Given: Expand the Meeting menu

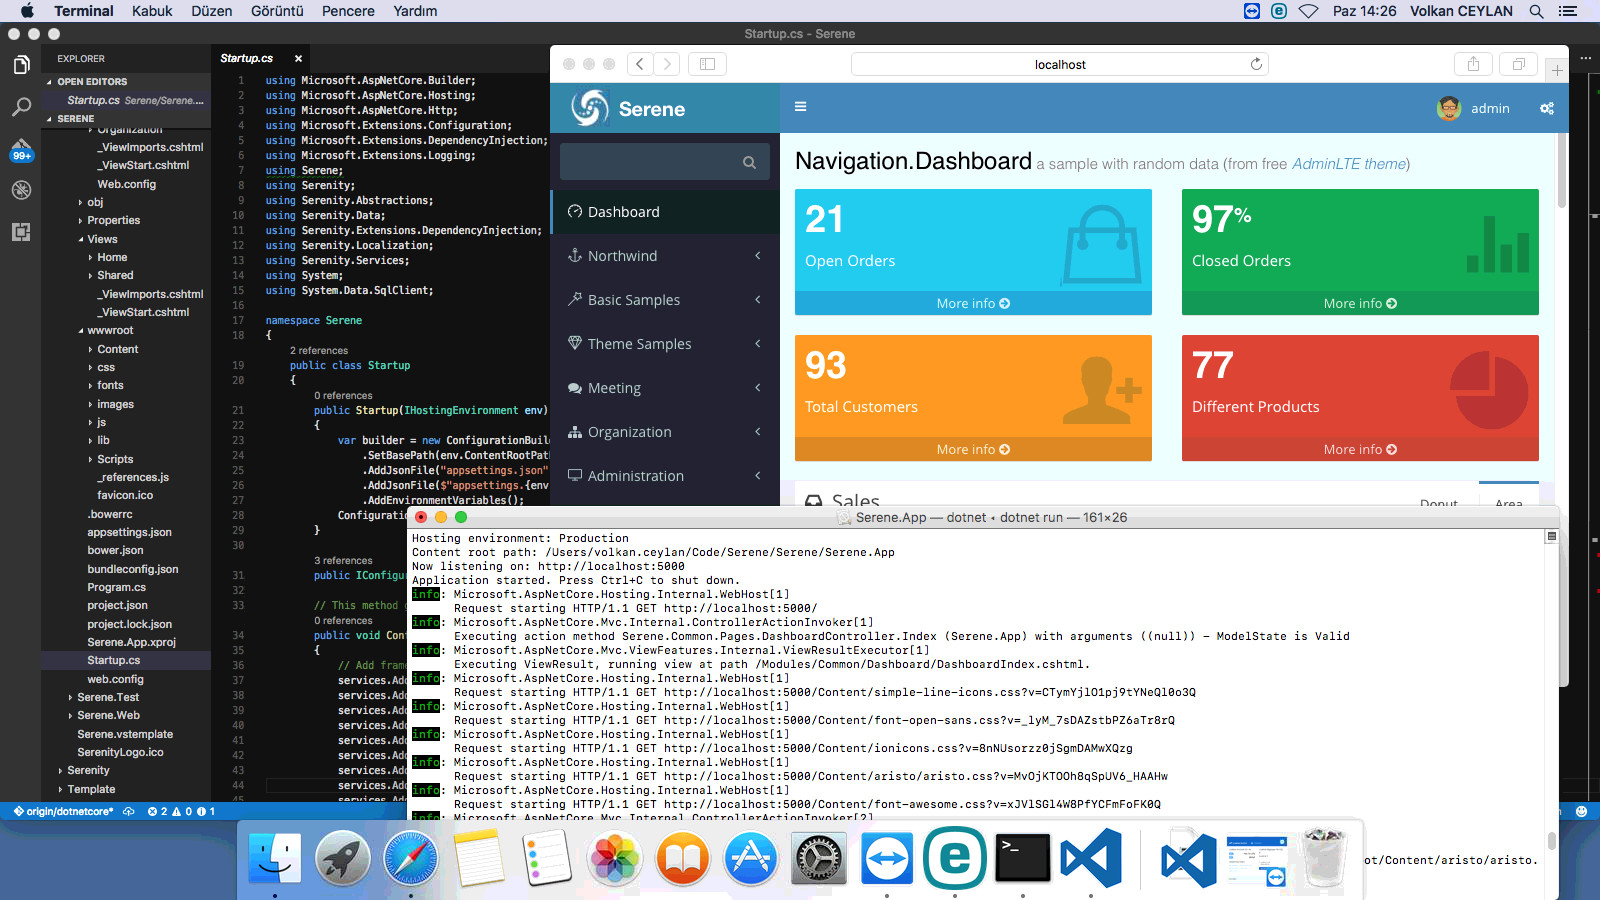Looking at the screenshot, I should tap(664, 388).
